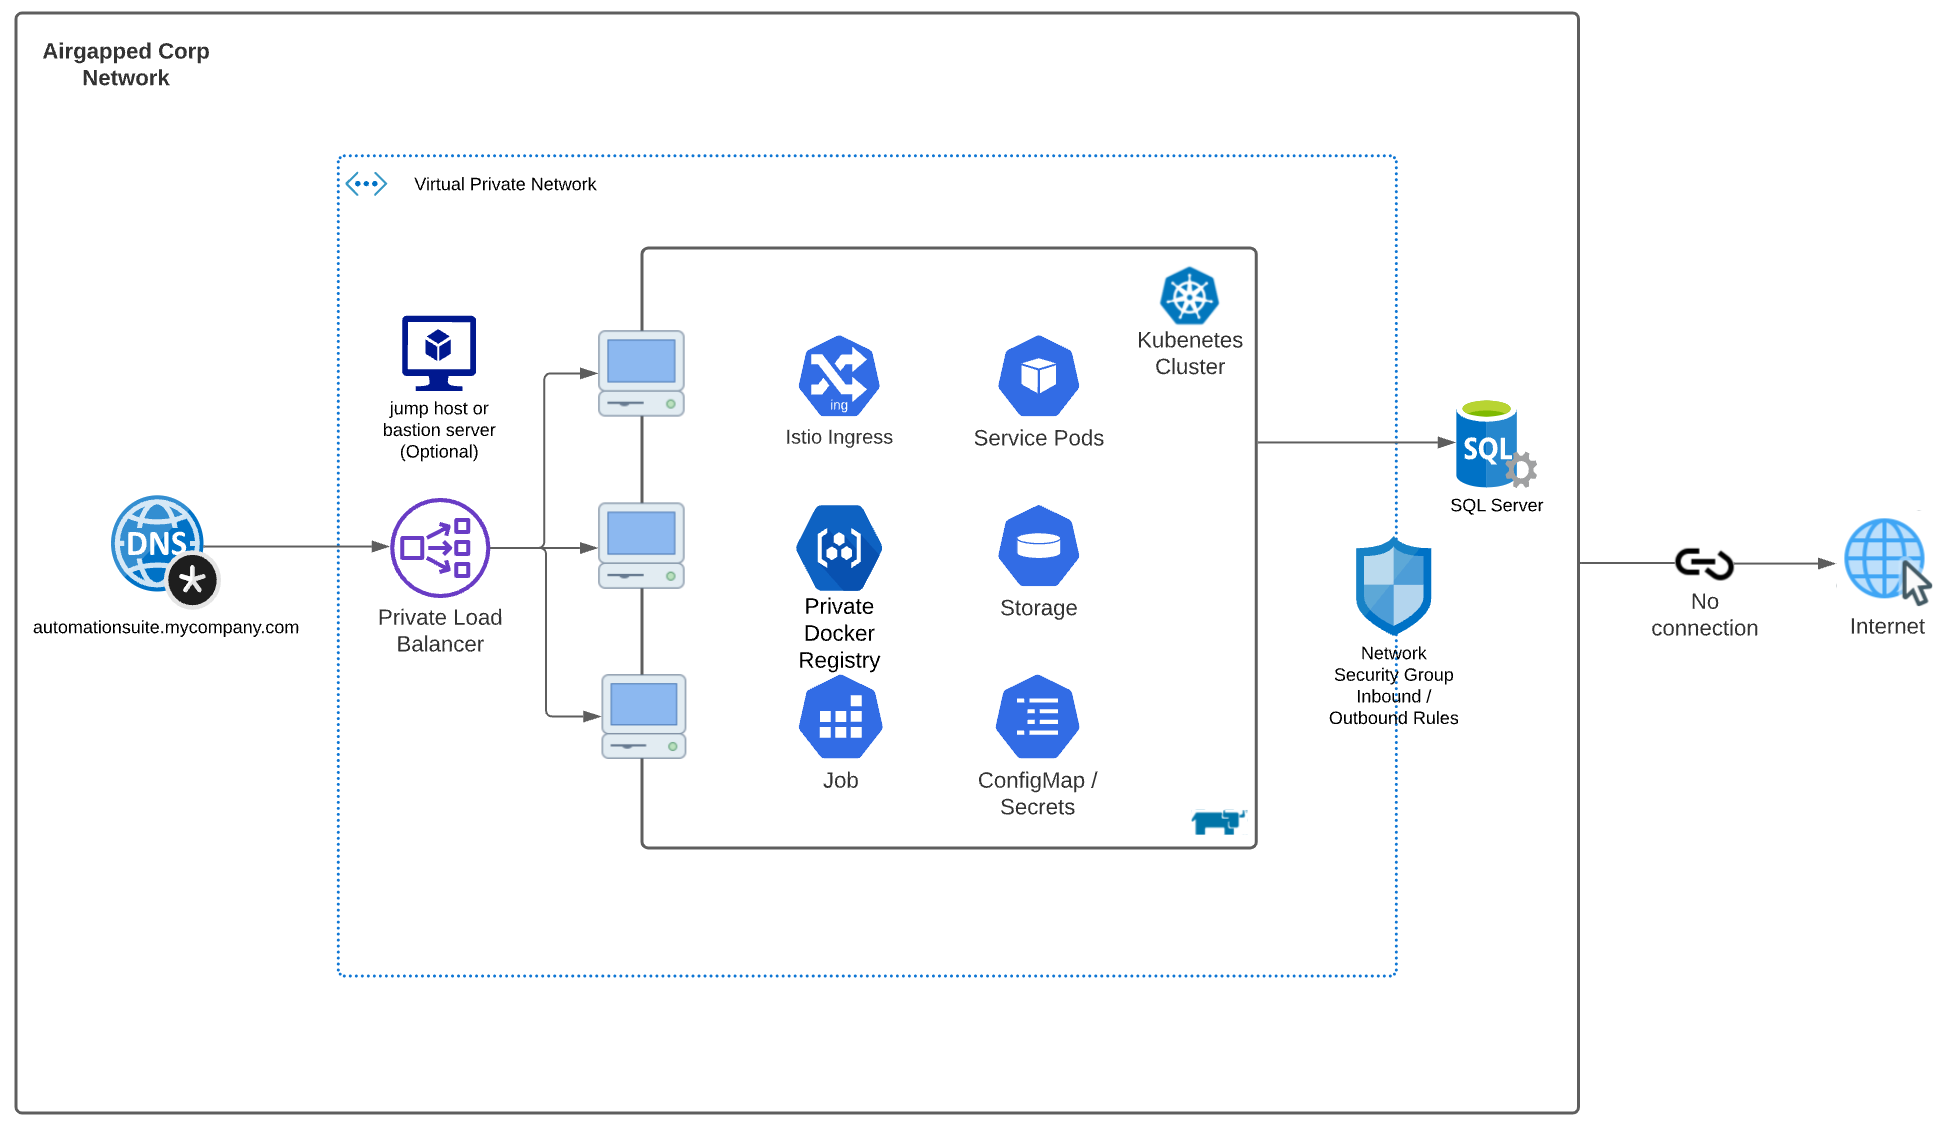Select the top server node icon

click(x=641, y=373)
